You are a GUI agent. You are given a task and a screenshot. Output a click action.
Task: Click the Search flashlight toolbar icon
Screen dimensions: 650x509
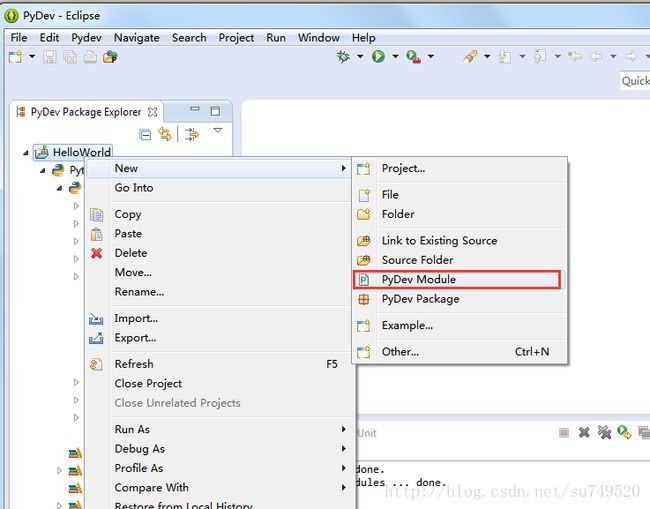470,56
